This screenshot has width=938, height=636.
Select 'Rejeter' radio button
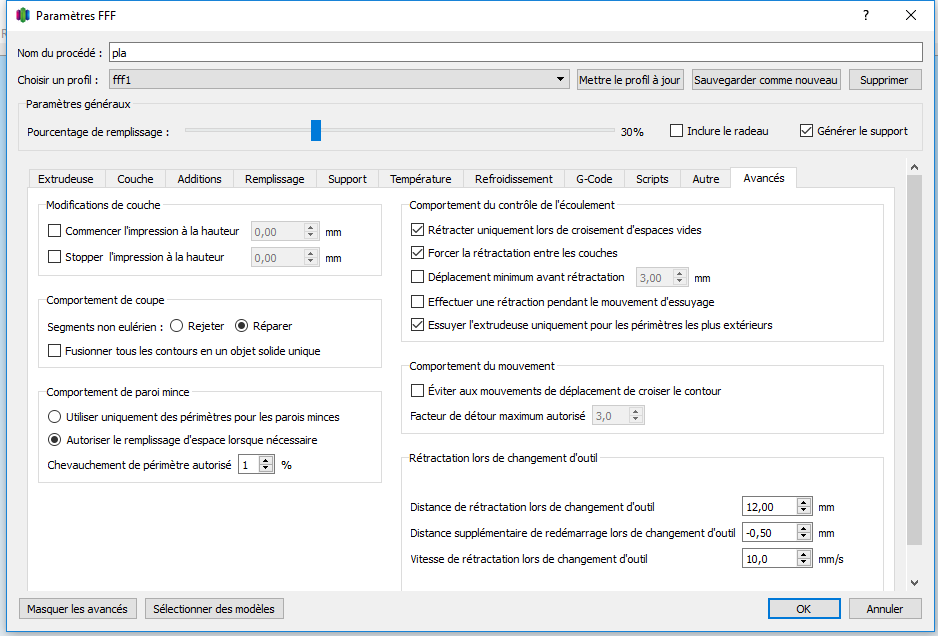point(176,326)
